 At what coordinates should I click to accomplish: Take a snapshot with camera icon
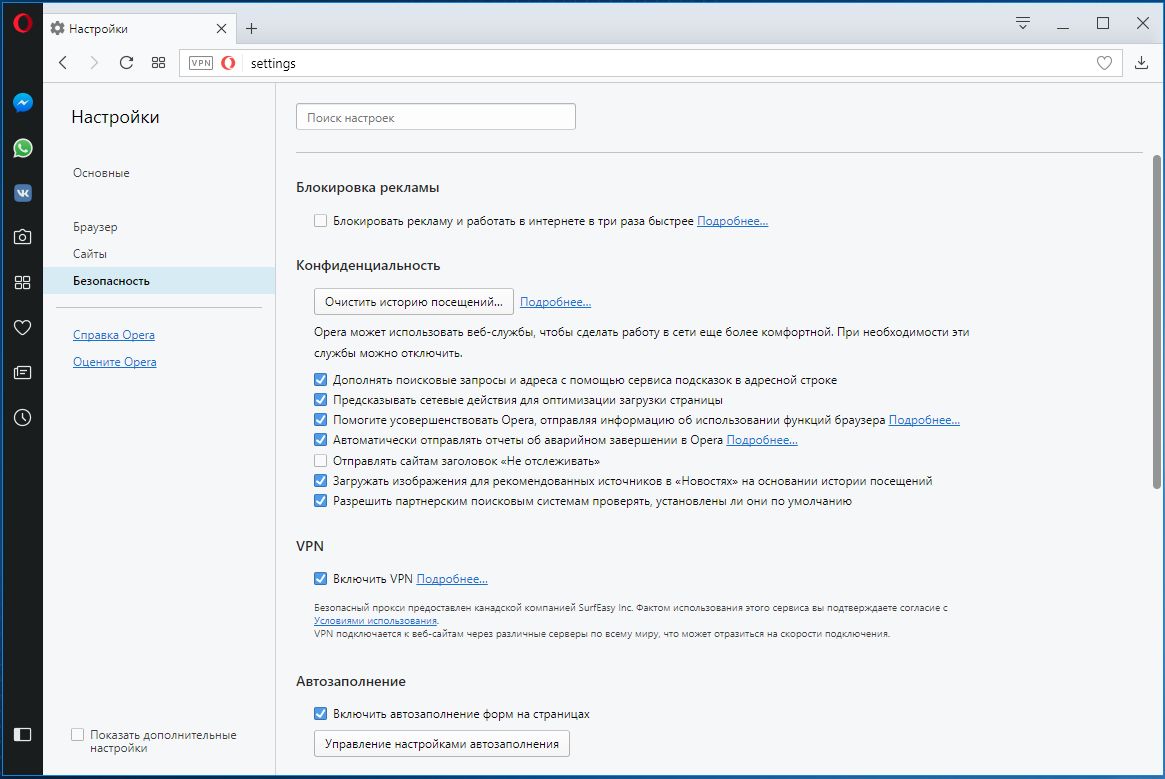coord(22,237)
